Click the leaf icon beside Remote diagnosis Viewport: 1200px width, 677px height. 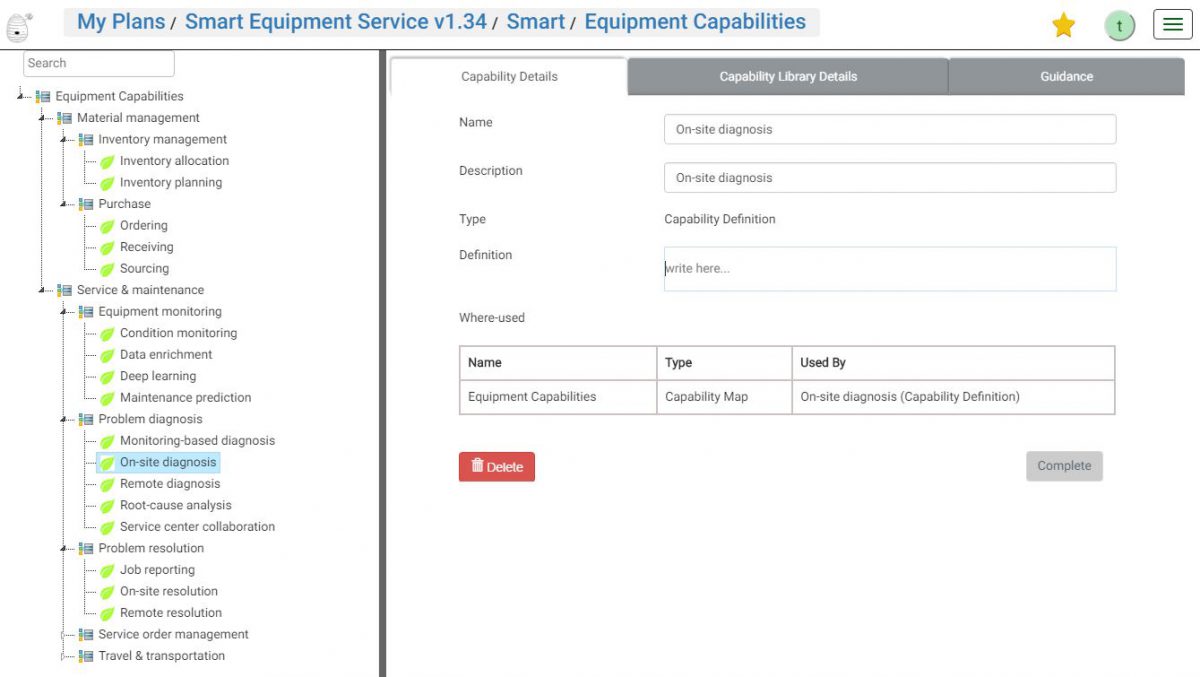click(107, 483)
